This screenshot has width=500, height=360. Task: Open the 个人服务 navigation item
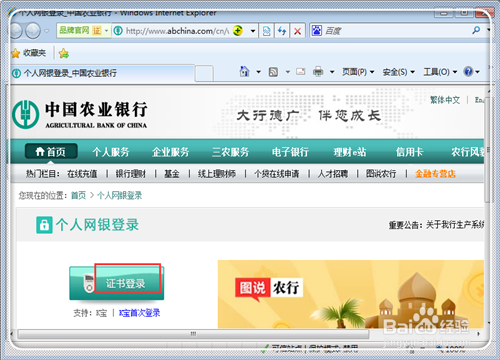coord(111,152)
